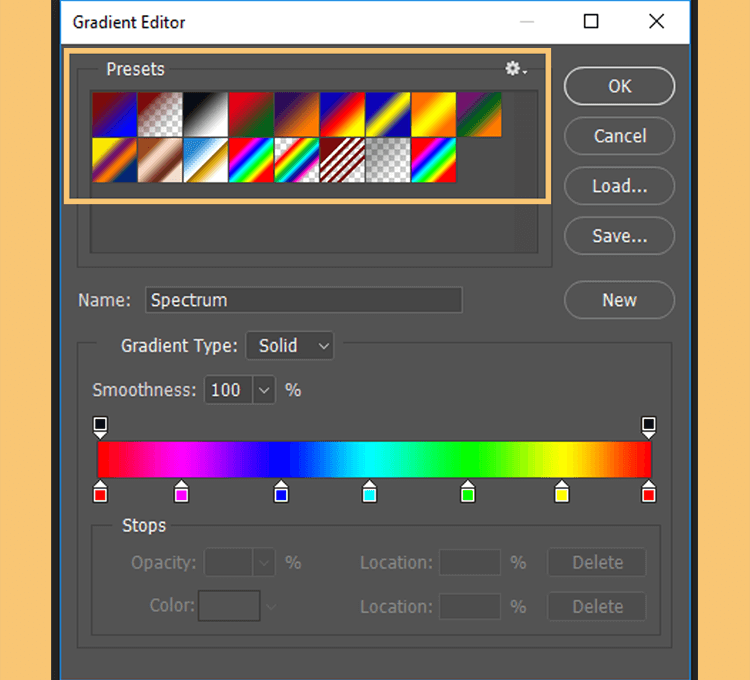This screenshot has height=680, width=750.
Task: Select the transparent rainbow preset
Action: point(297,160)
